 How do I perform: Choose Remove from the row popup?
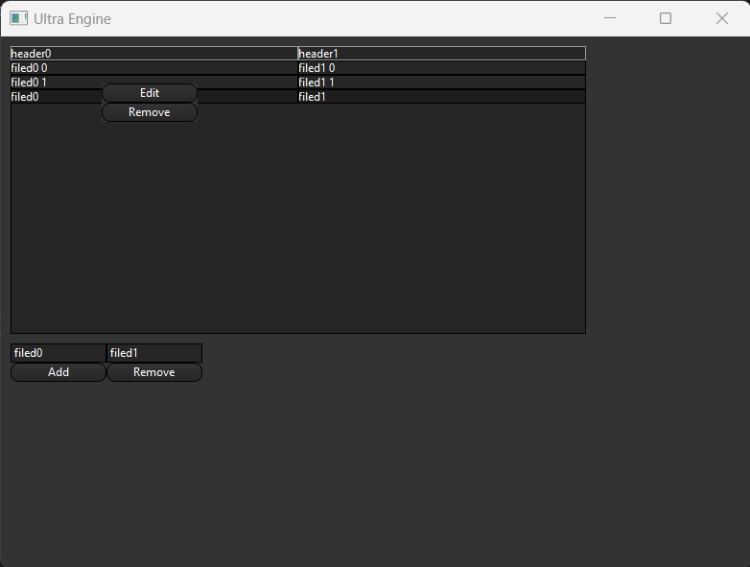(x=150, y=113)
